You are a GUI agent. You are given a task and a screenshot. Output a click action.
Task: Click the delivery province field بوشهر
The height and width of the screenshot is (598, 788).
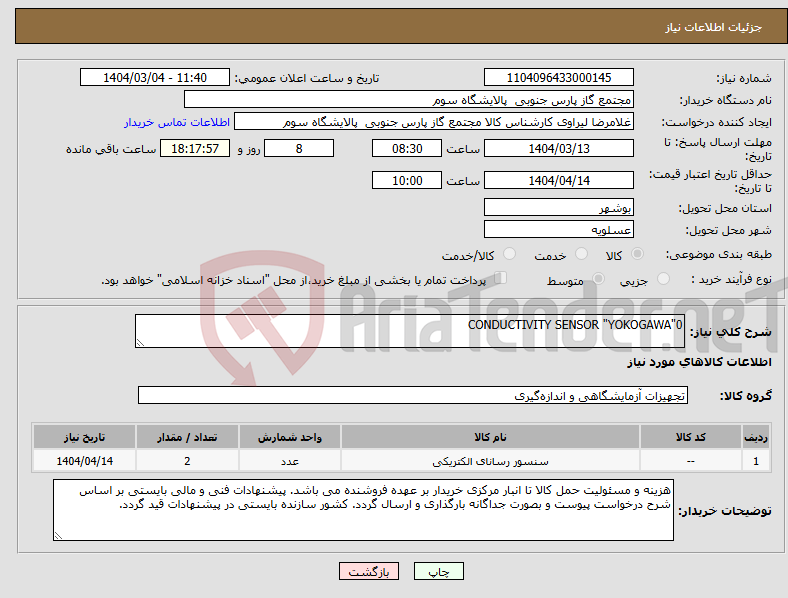[x=559, y=207]
